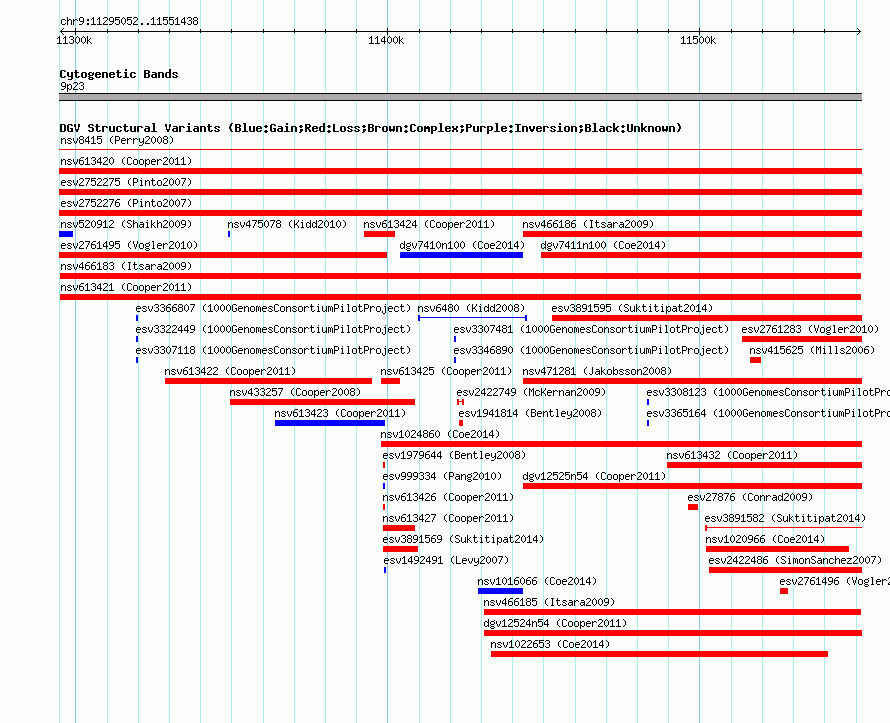Click the chr9:11295052..11551438 coordinates label
Viewport: 890px width, 723px height.
[129, 21]
